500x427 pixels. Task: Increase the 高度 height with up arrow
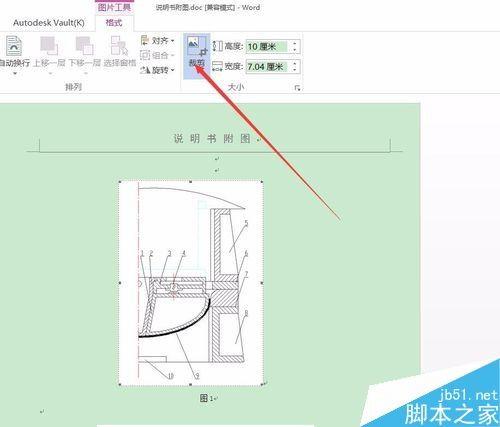[x=295, y=43]
